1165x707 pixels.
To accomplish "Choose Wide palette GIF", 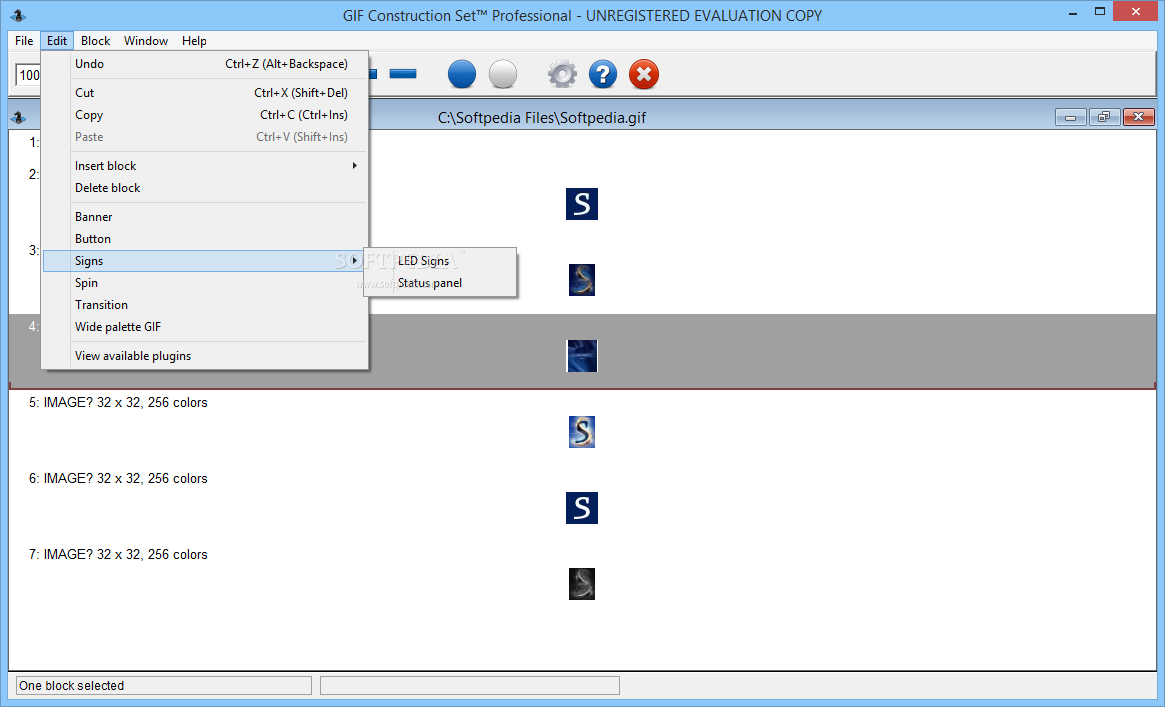I will [x=205, y=327].
